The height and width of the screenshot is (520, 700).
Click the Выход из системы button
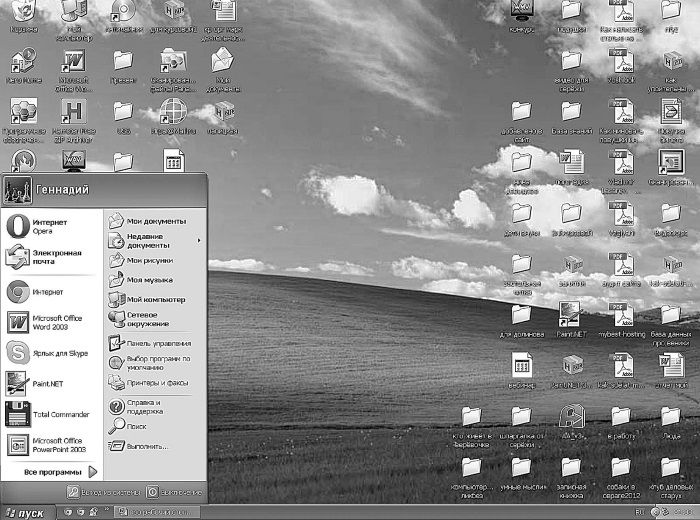(106, 492)
